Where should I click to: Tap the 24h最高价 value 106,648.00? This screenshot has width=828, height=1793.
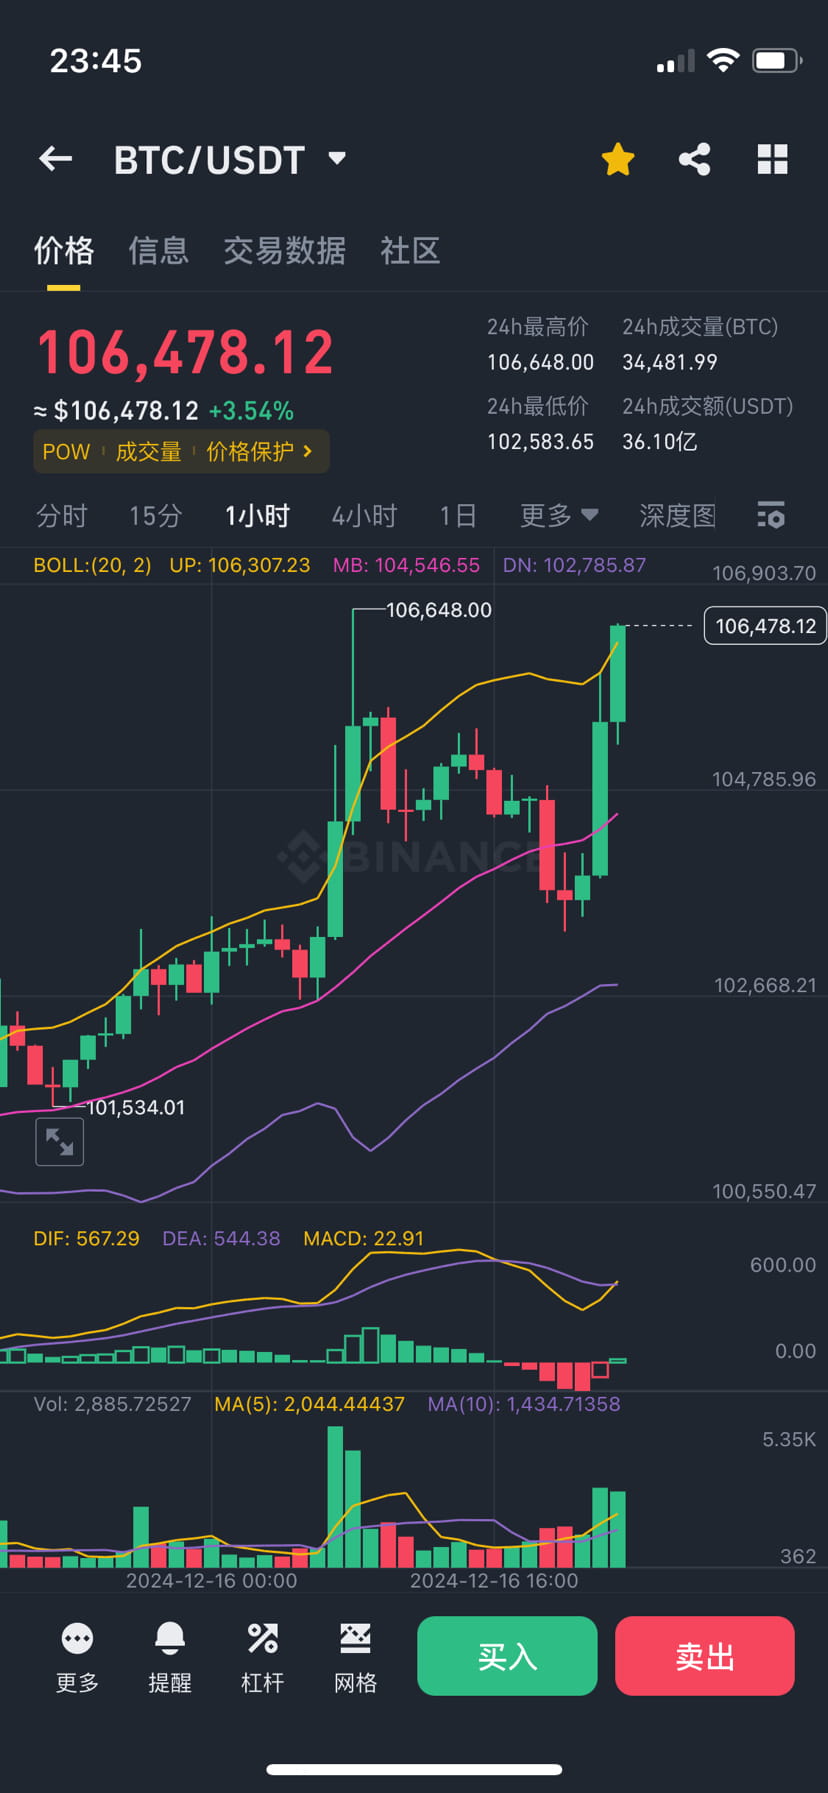coord(540,362)
